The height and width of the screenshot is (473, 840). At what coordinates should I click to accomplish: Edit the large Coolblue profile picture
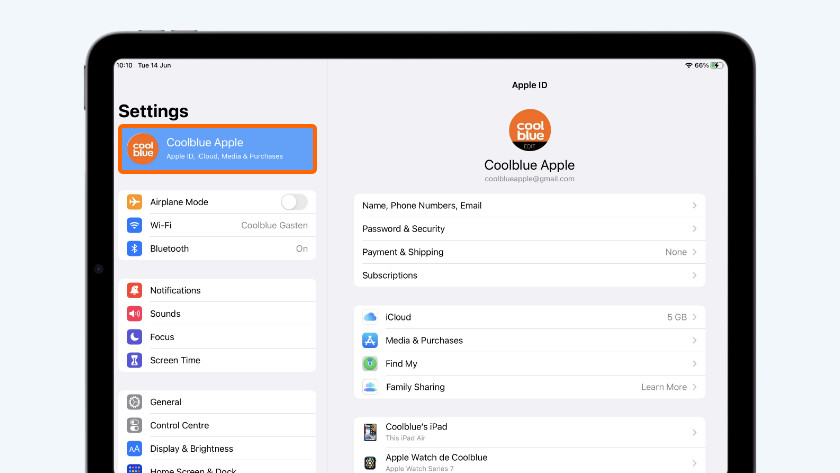coord(530,130)
